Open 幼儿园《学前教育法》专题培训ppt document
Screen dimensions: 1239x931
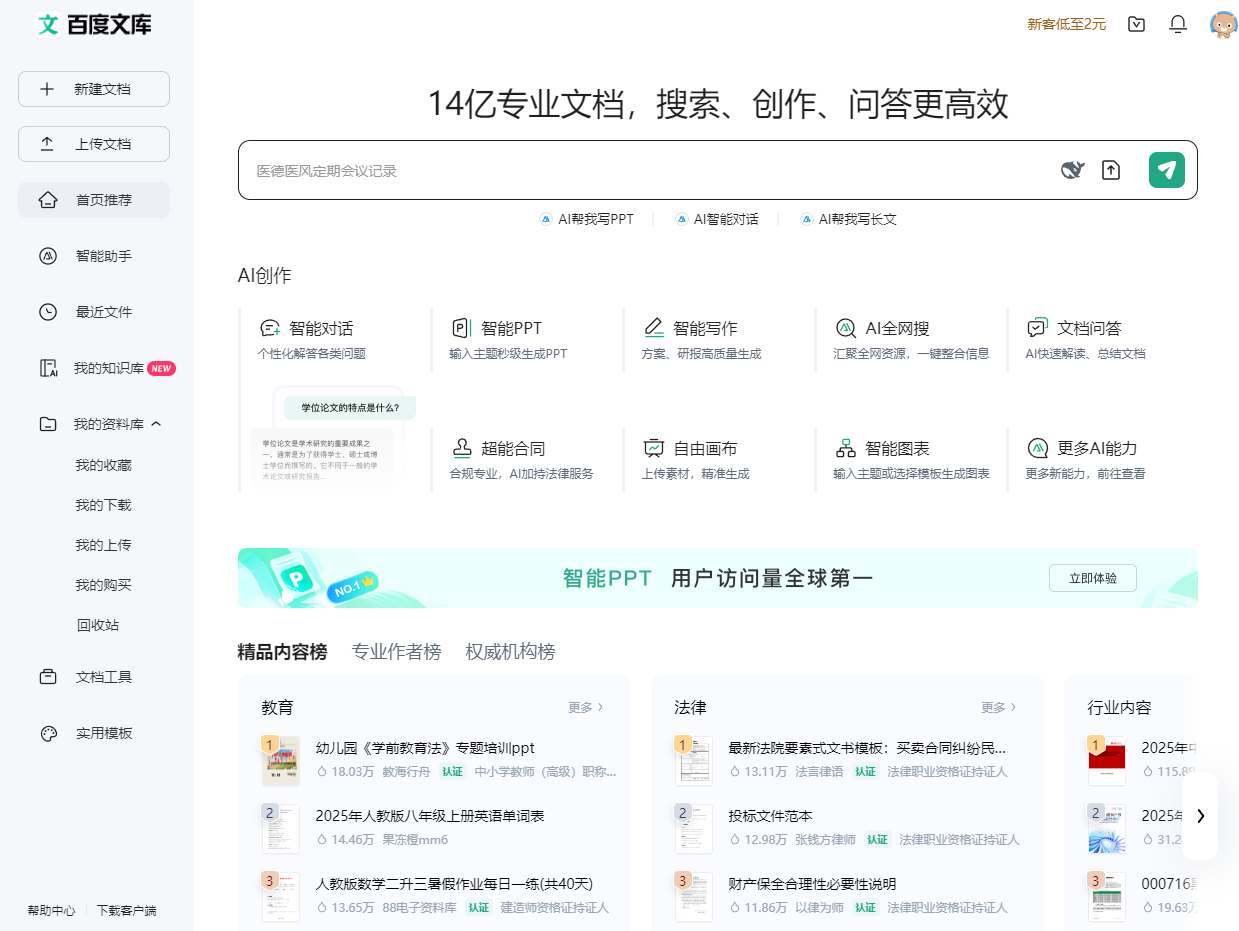(x=425, y=748)
